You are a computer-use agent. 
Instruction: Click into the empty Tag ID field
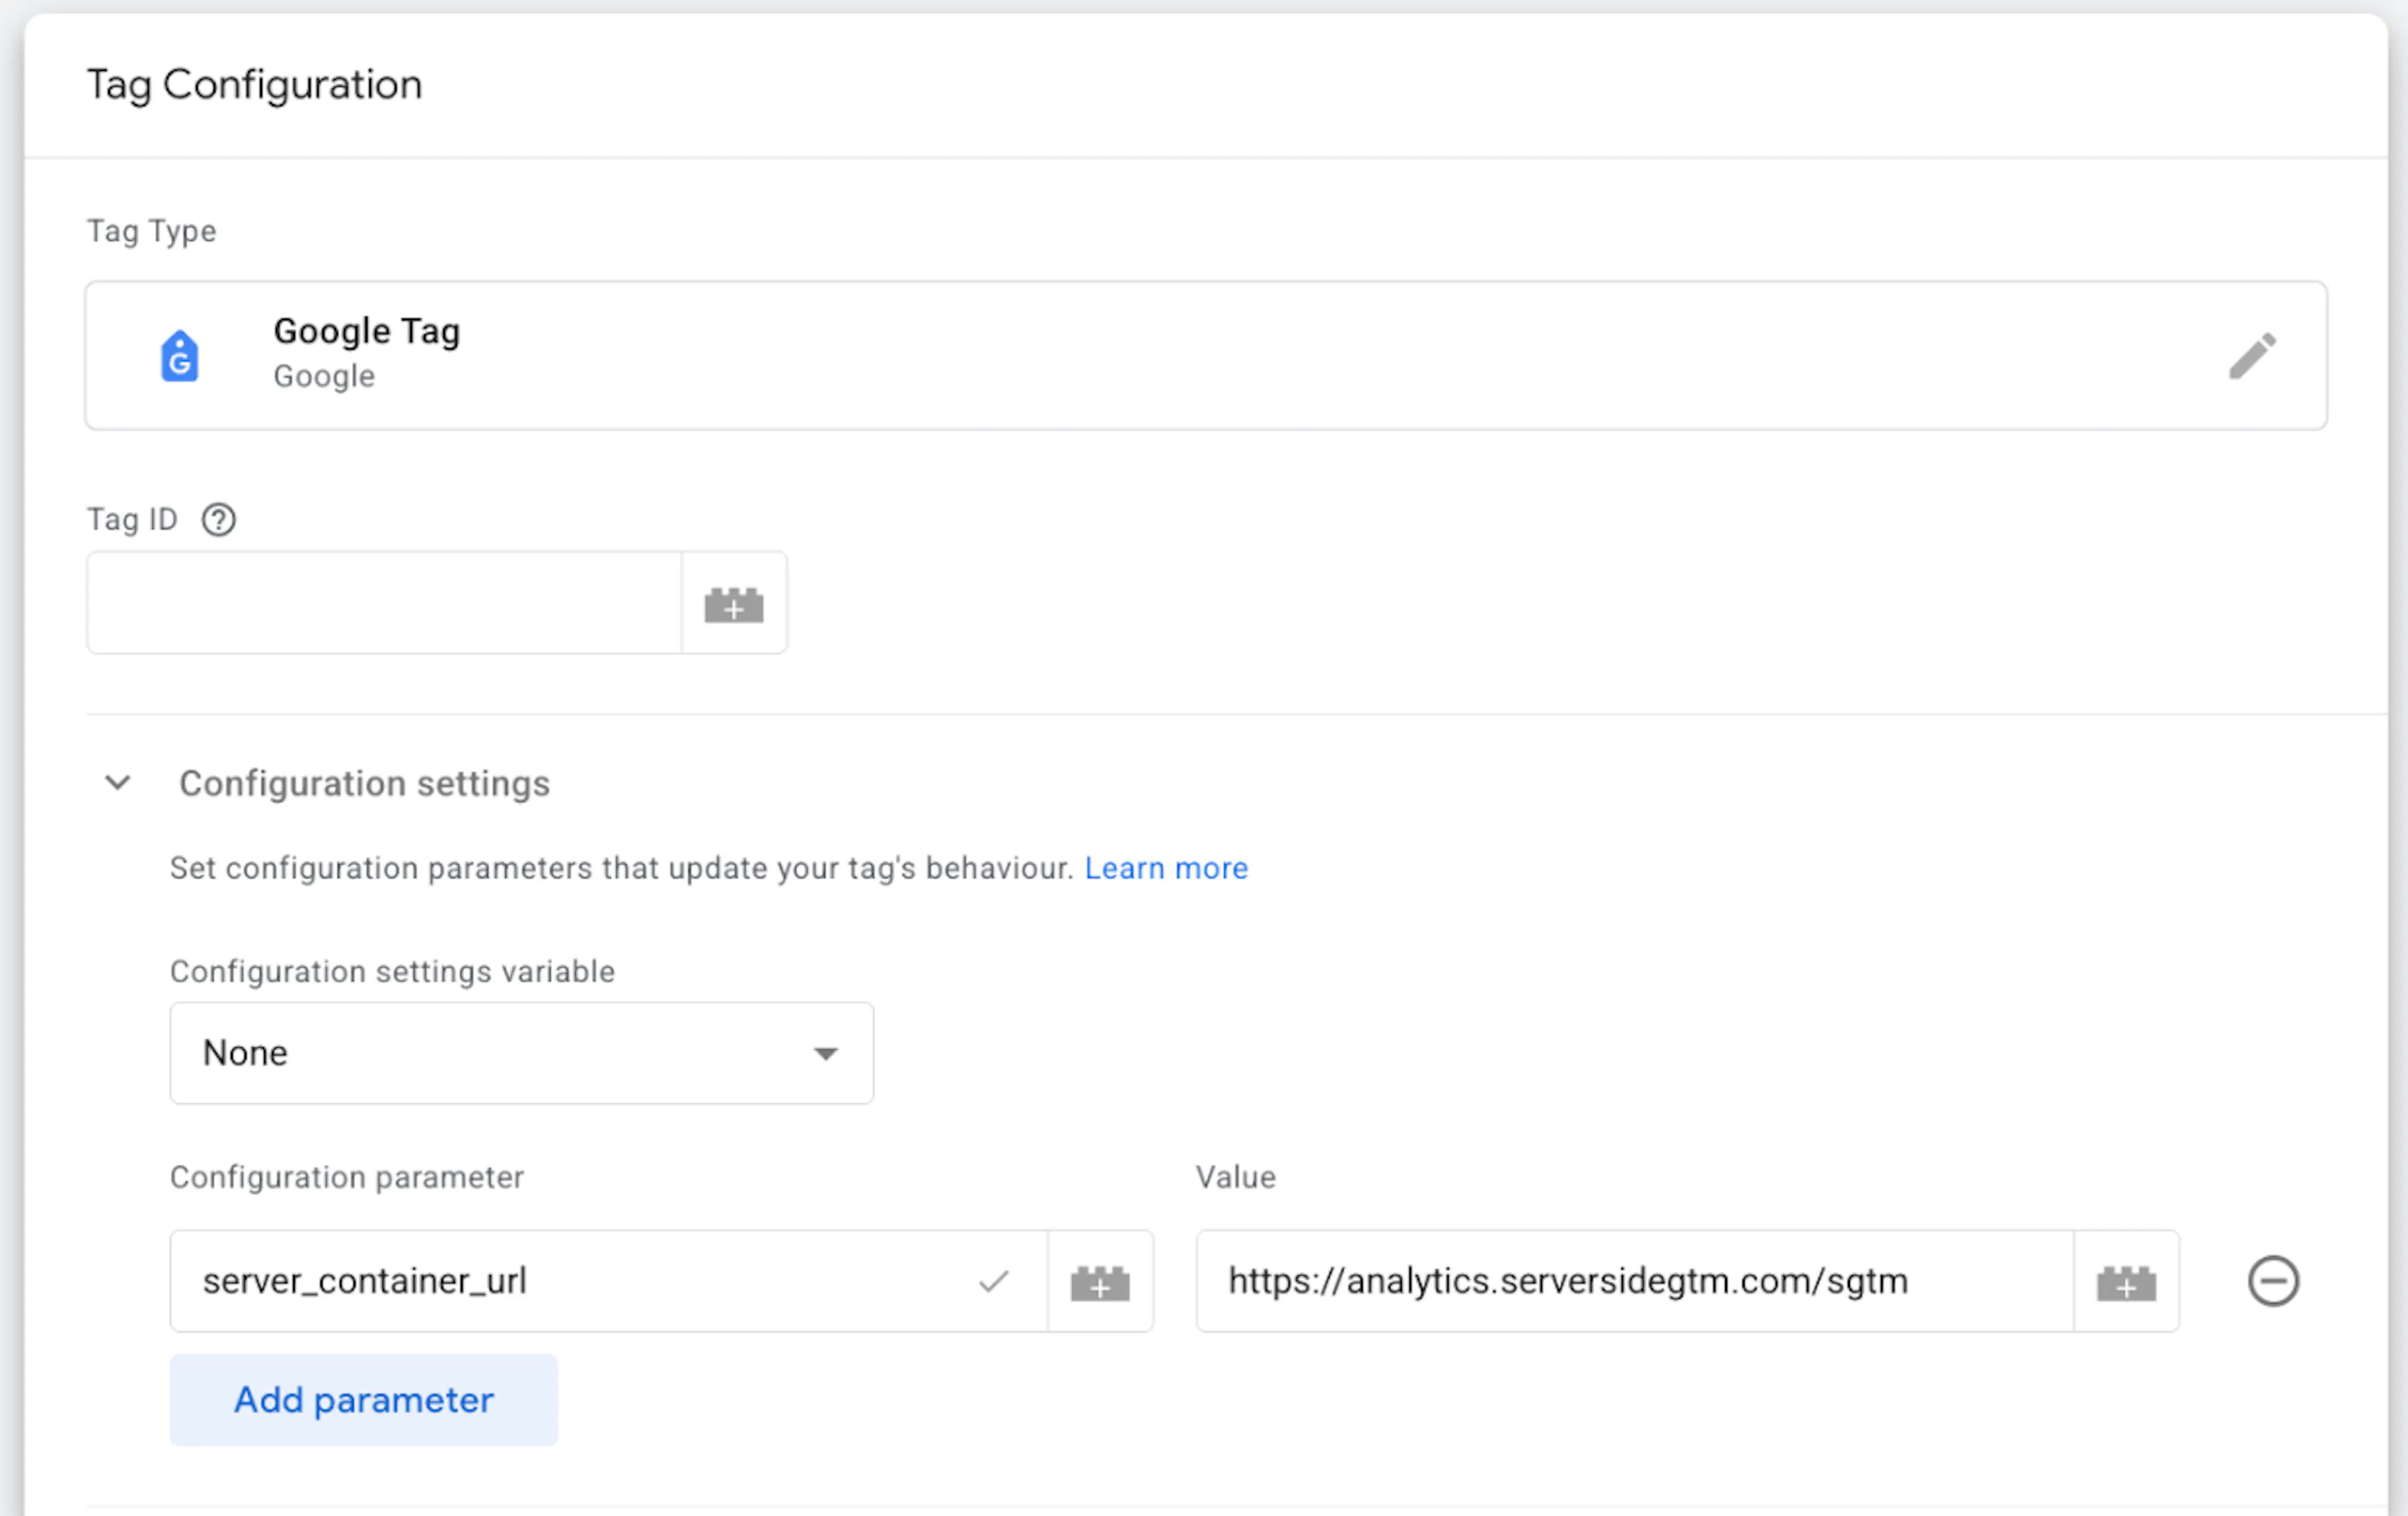(x=384, y=603)
